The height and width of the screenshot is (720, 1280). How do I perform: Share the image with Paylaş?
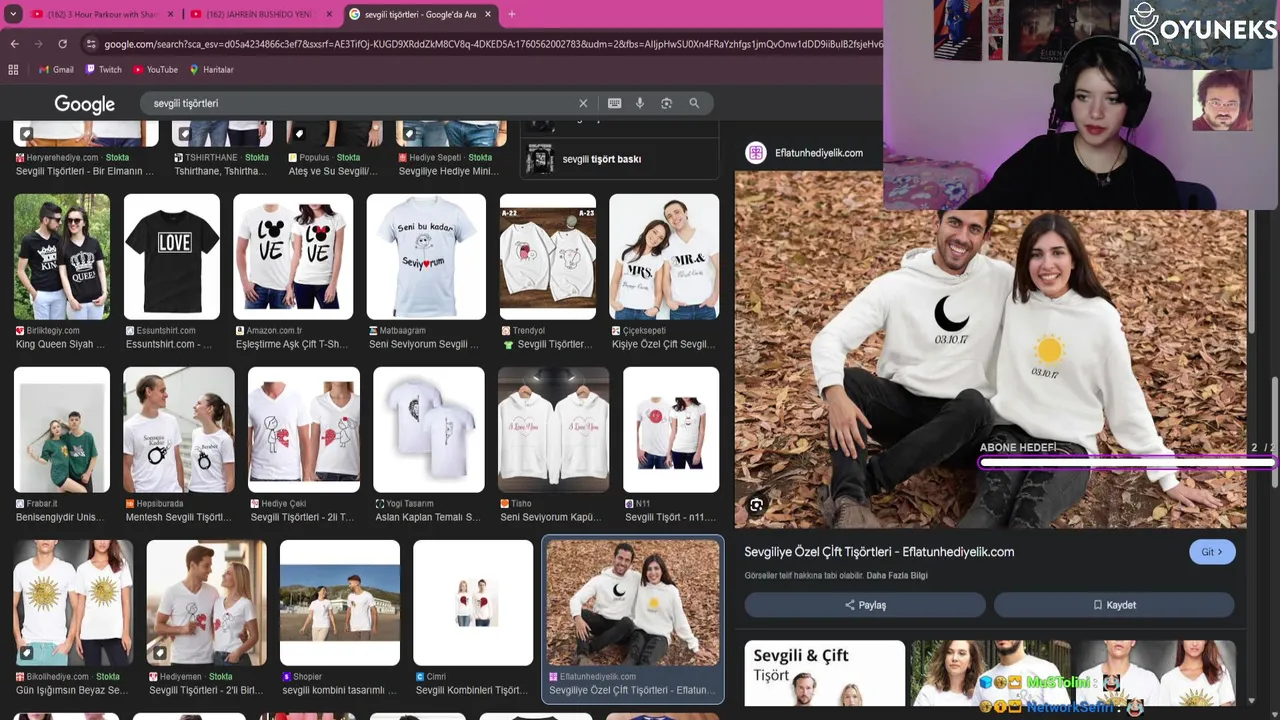pyautogui.click(x=865, y=605)
